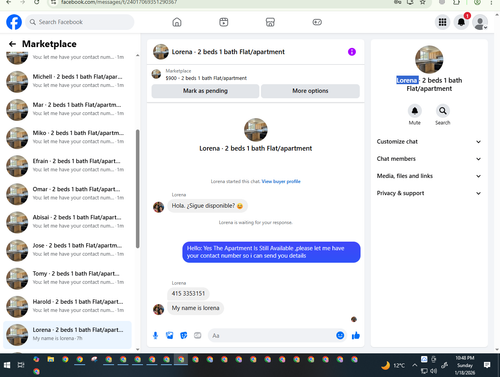Screen dimensions: 500x377
Task: Search in conversation magnifier icon
Action: pyautogui.click(x=443, y=111)
